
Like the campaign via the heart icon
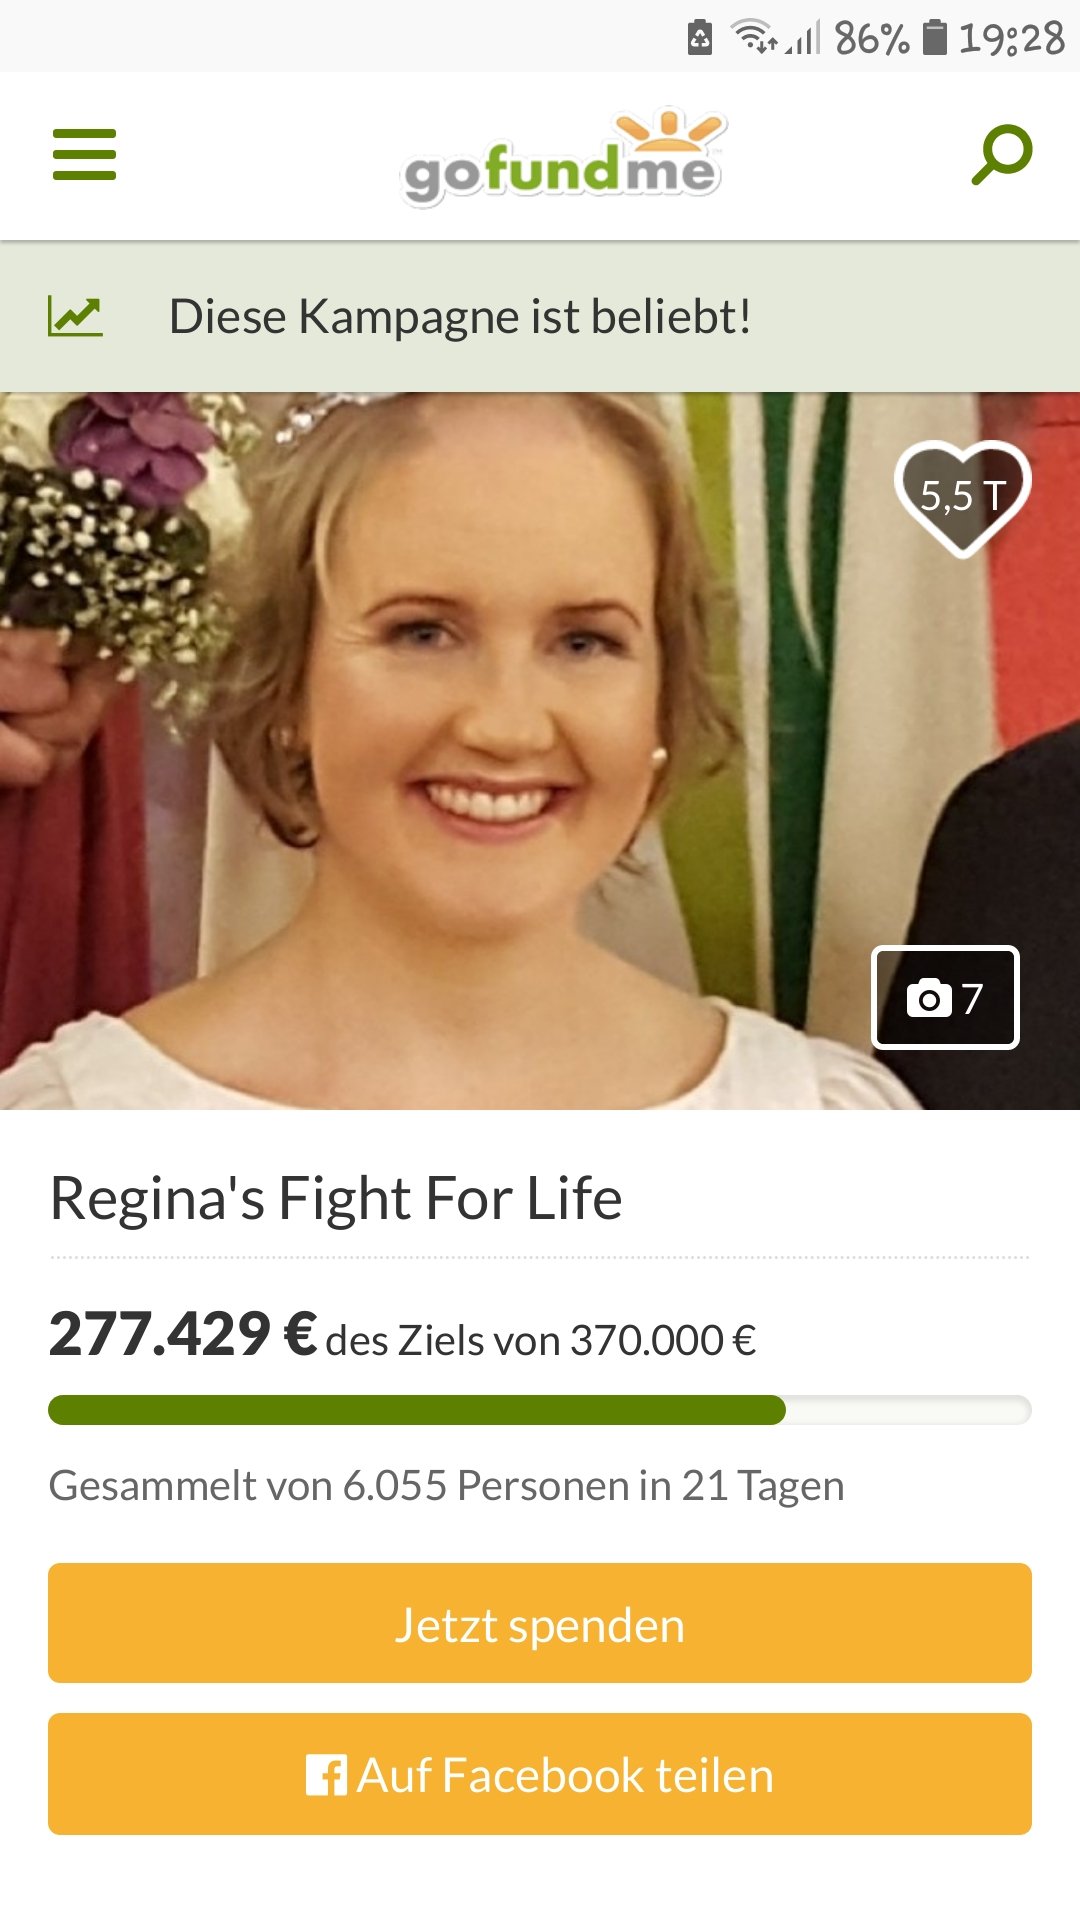pyautogui.click(x=962, y=497)
